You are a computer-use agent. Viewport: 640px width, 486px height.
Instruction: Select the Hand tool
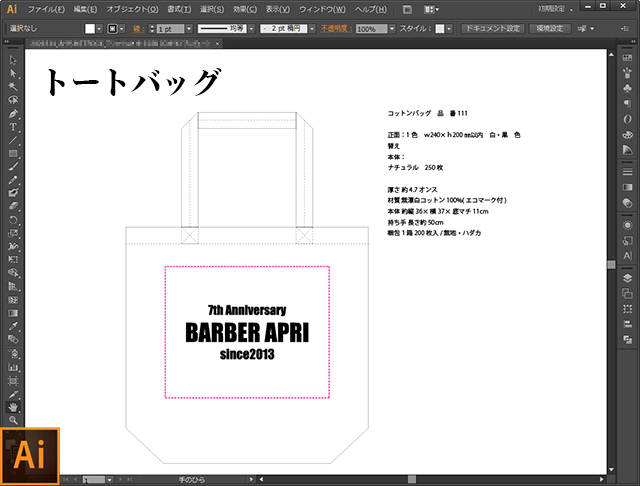(x=13, y=407)
